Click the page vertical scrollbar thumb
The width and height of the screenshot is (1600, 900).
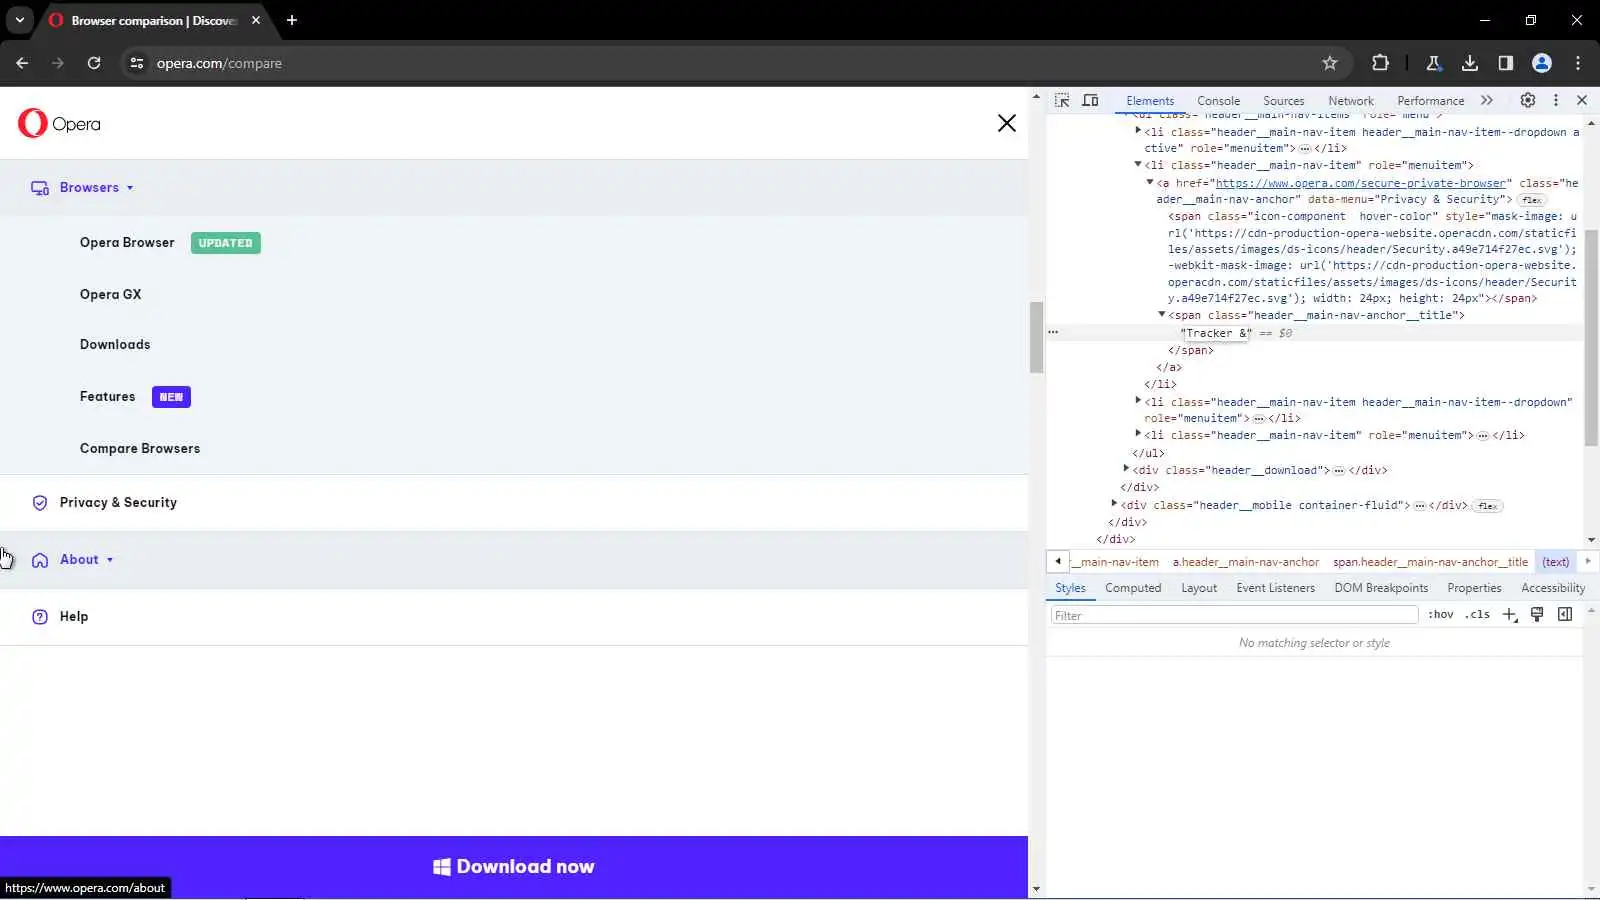tap(1036, 337)
